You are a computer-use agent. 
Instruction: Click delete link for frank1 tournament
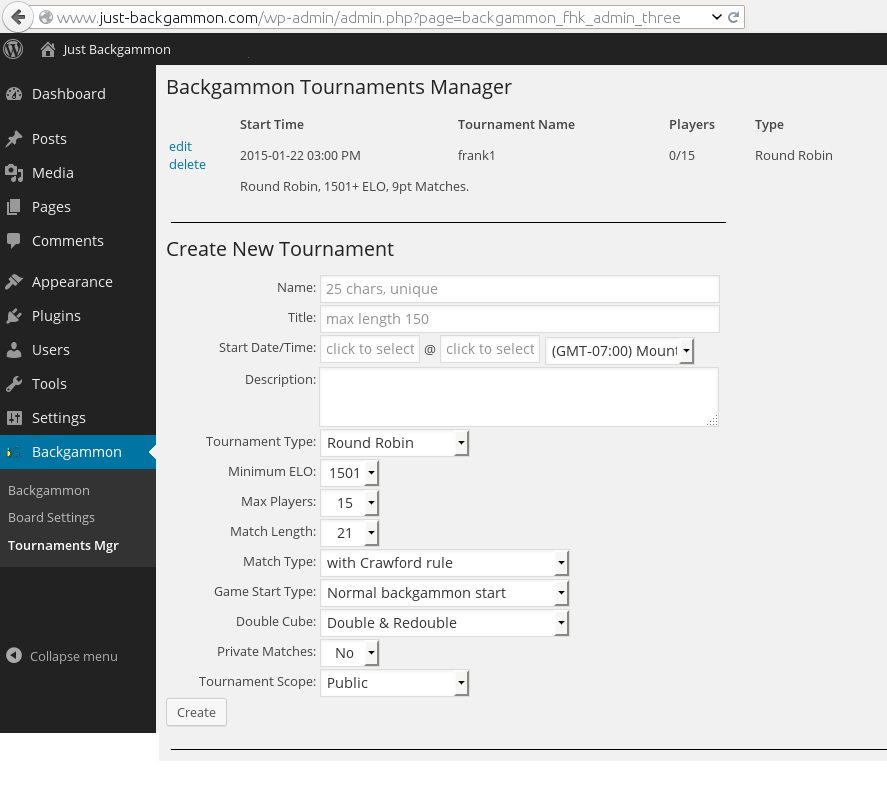[187, 165]
